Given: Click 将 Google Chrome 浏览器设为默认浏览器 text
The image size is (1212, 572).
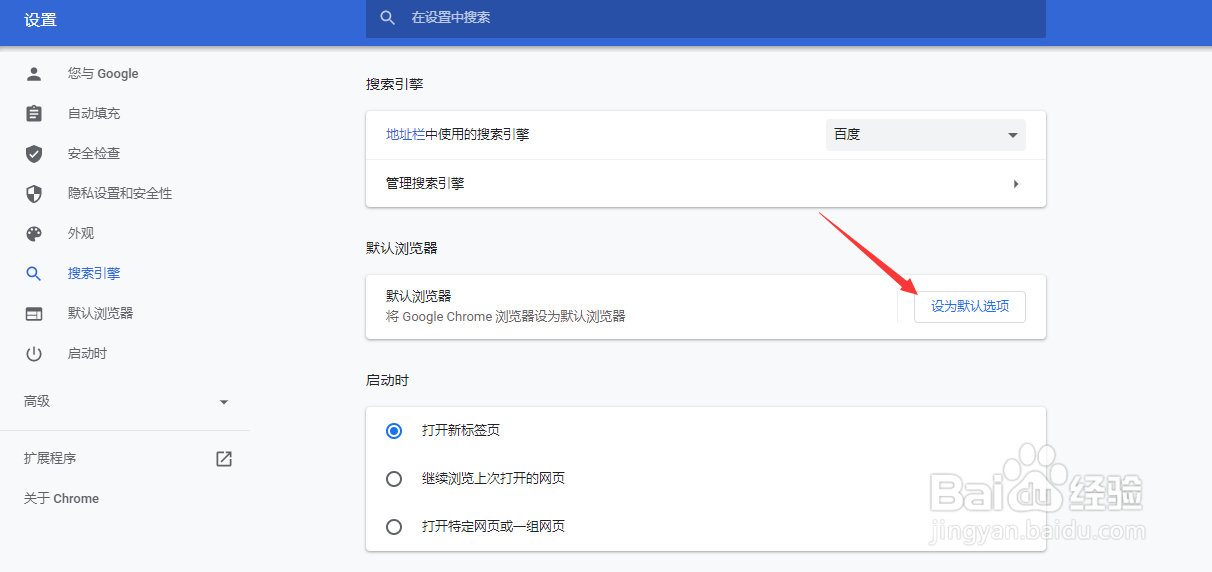Looking at the screenshot, I should pyautogui.click(x=506, y=316).
